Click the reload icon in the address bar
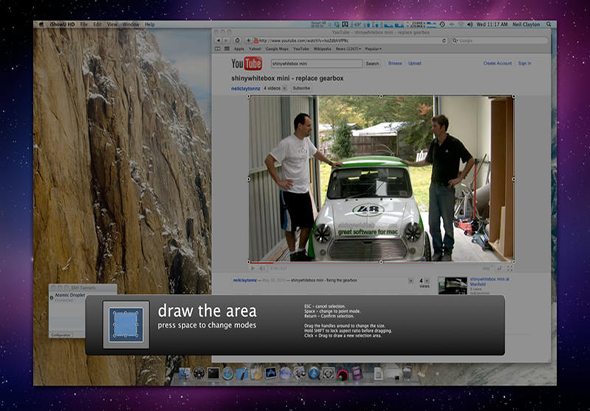590x411 pixels. point(444,40)
